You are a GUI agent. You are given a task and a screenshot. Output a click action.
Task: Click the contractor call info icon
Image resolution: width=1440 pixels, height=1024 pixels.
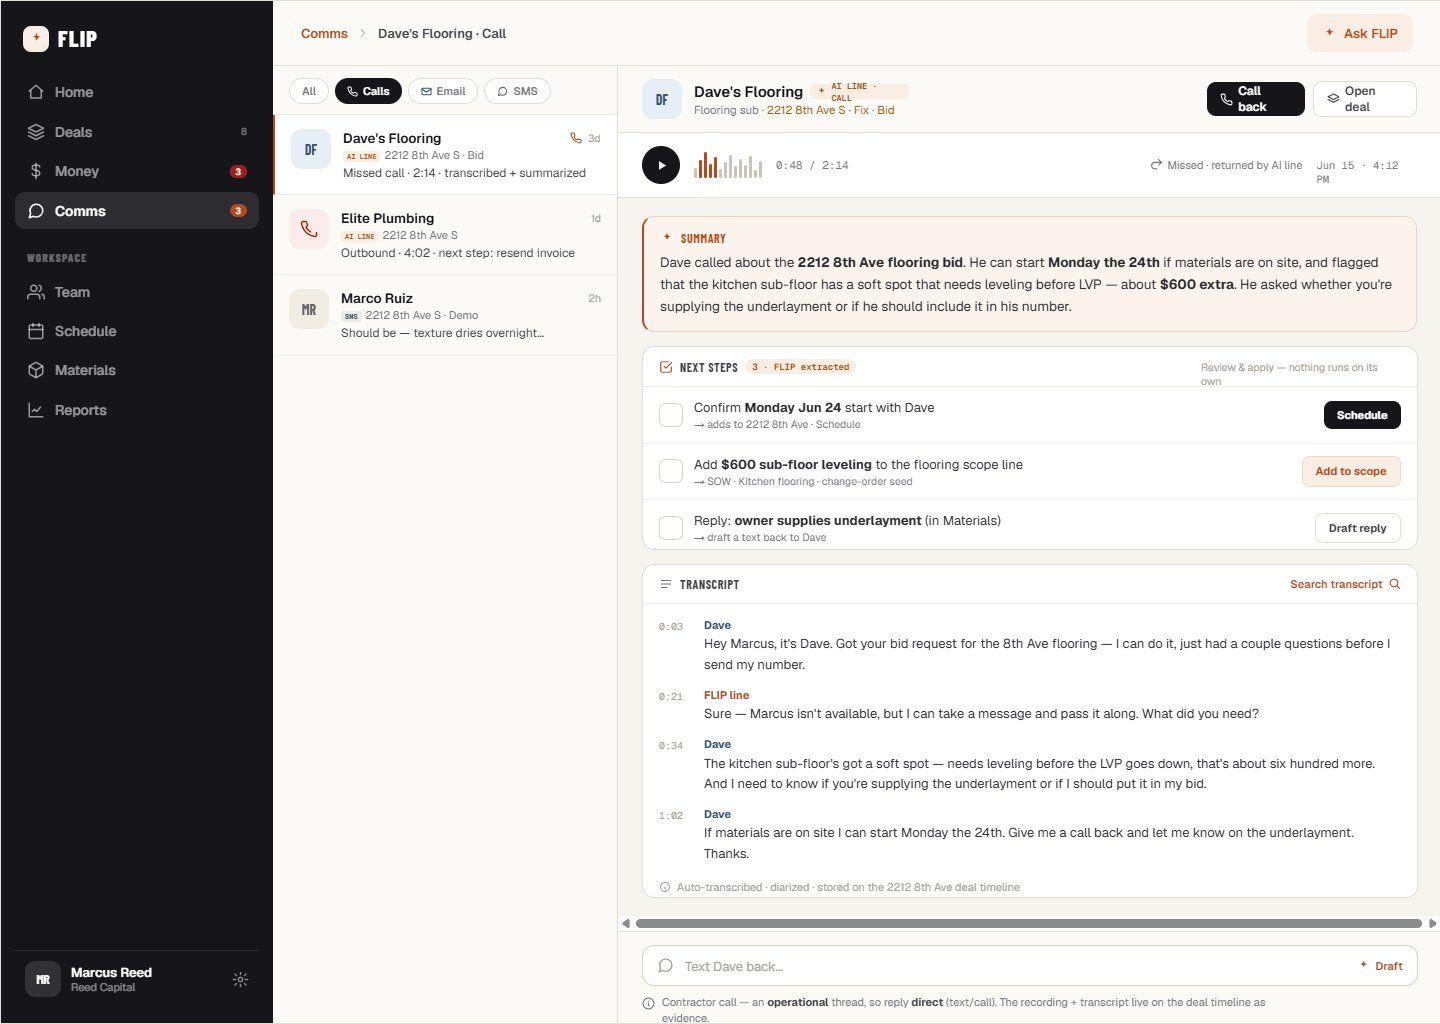649,1003
